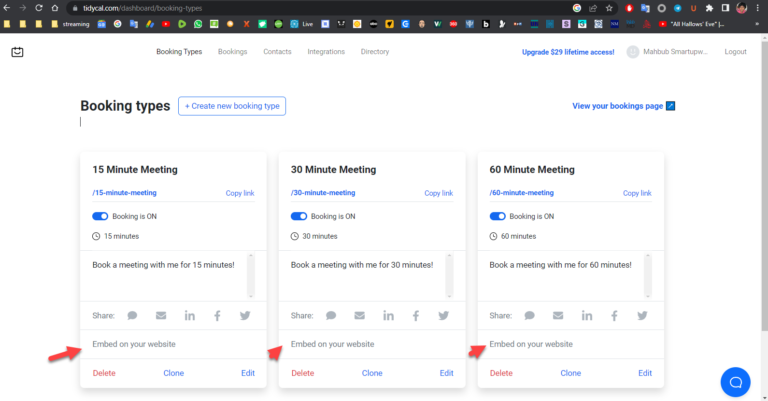This screenshot has height=401, width=768.
Task: Open the streaming bookmark folder
Action: coord(71,24)
